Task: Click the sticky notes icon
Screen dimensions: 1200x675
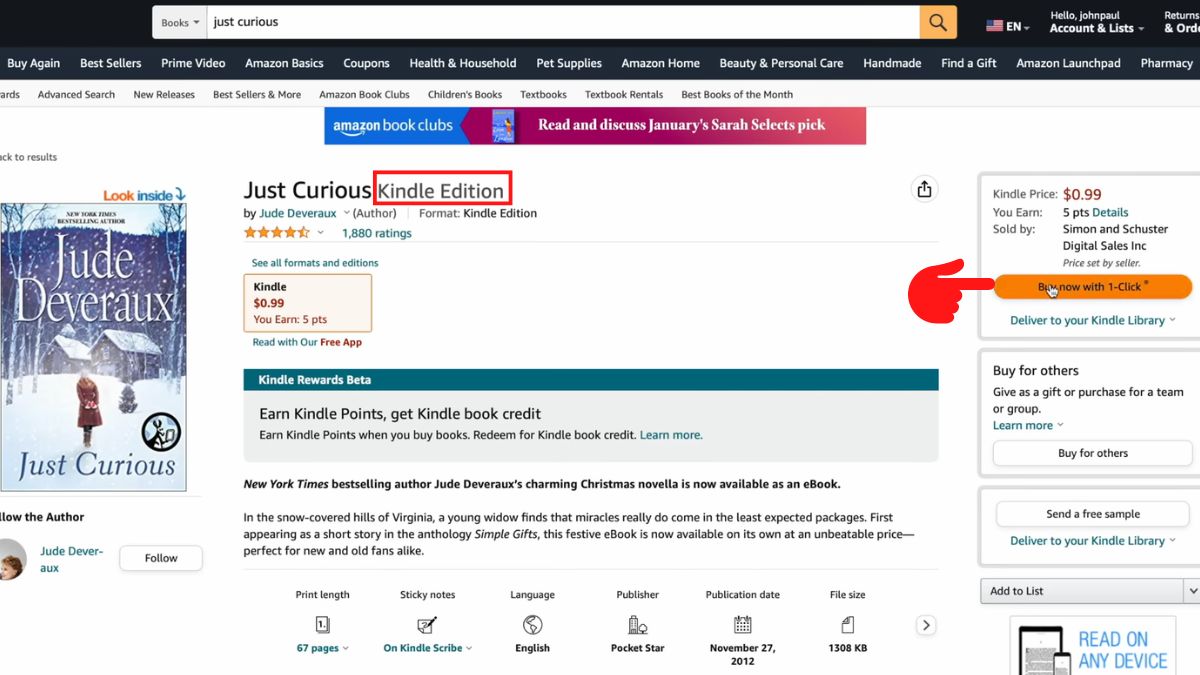Action: [427, 625]
